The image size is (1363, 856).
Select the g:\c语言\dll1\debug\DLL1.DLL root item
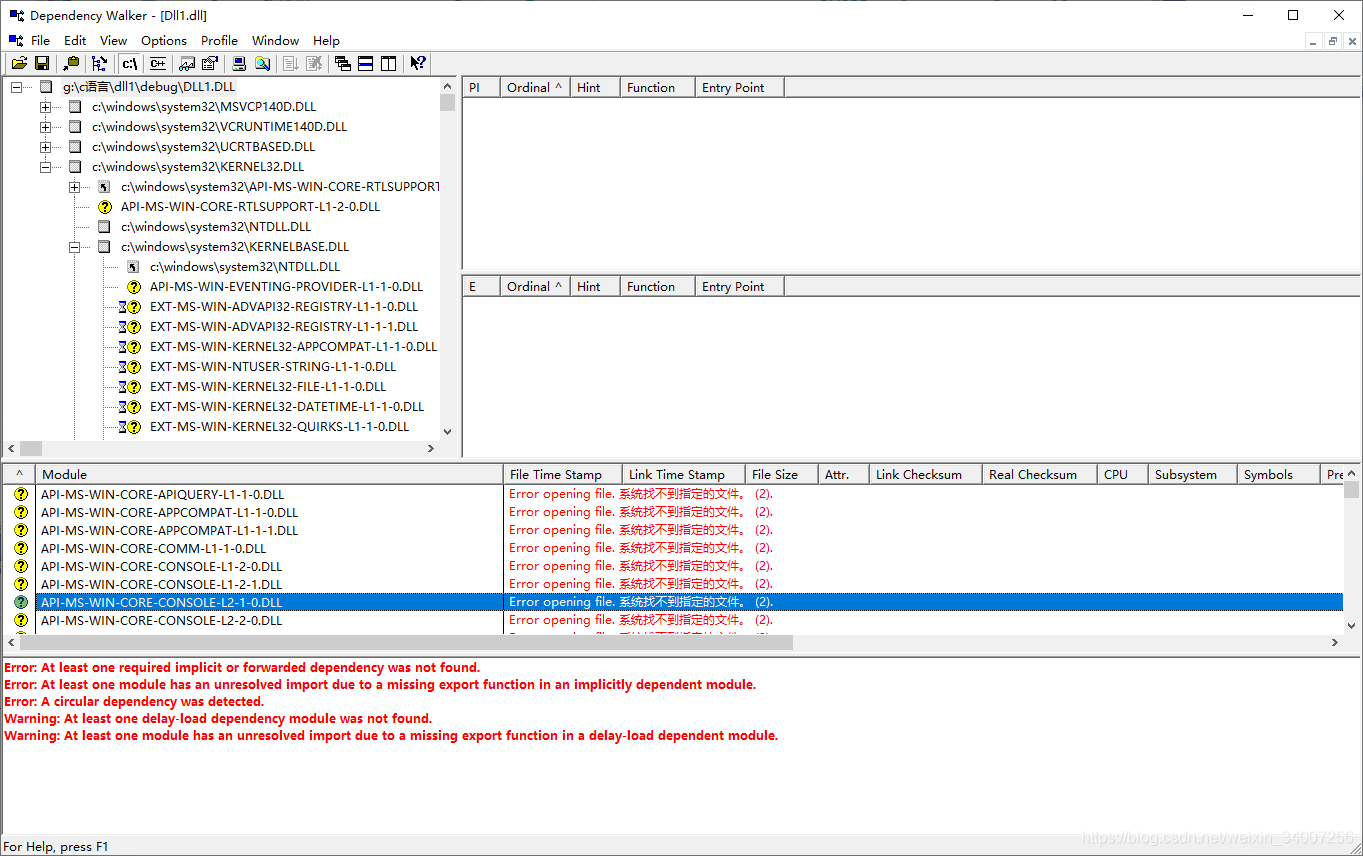point(149,87)
